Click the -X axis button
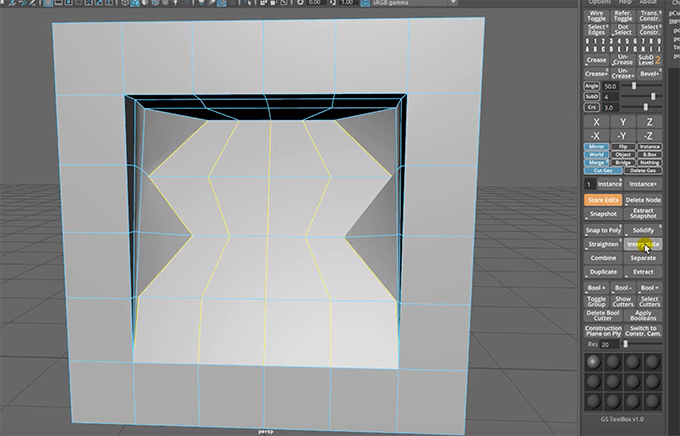Image resolution: width=680 pixels, height=436 pixels. coord(596,135)
